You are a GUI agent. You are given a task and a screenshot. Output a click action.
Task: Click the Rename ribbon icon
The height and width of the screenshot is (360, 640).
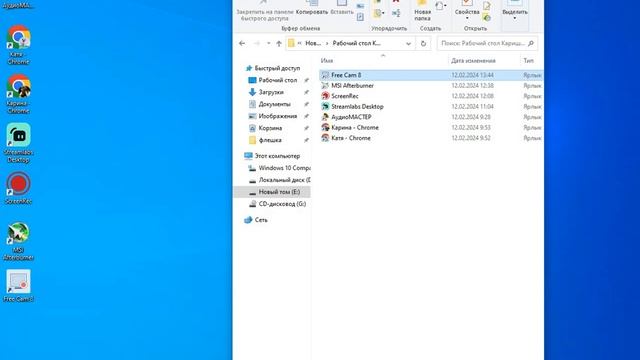pyautogui.click(x=396, y=13)
